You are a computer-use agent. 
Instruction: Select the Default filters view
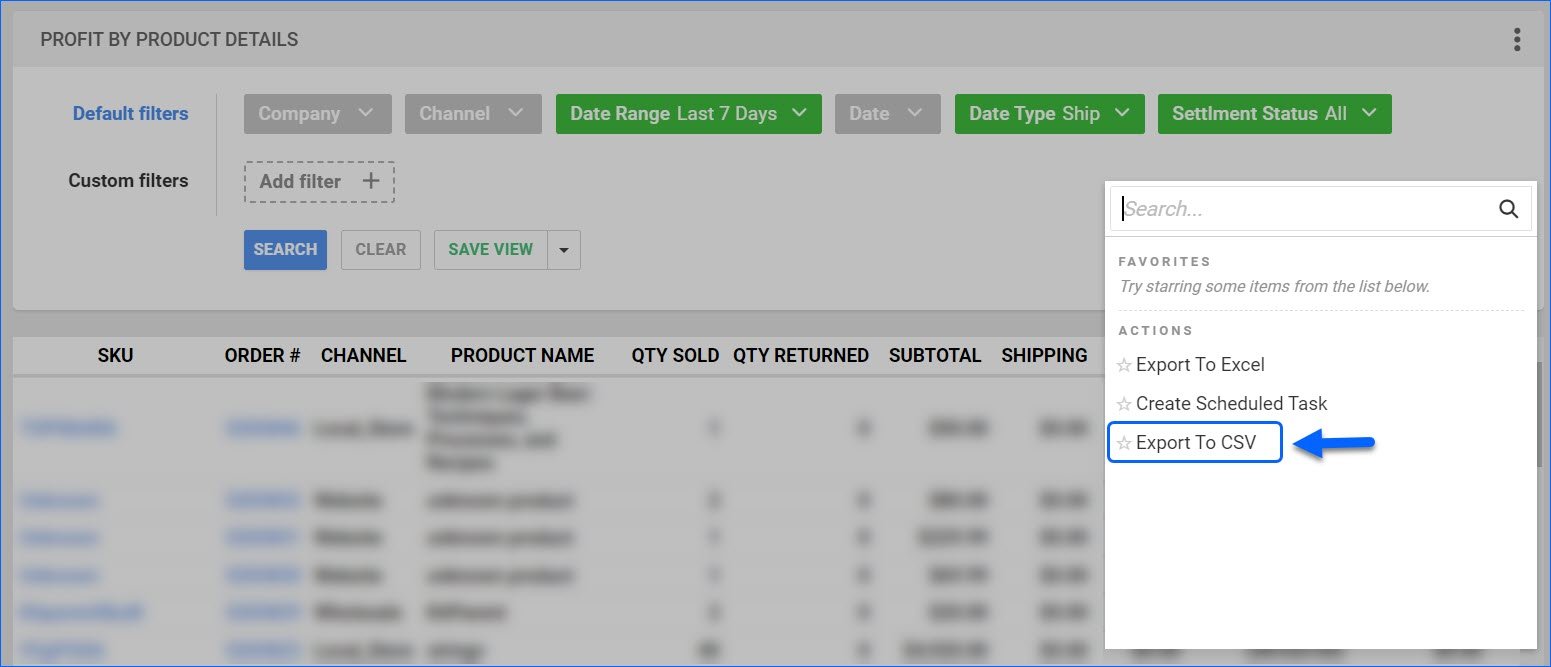(x=130, y=113)
